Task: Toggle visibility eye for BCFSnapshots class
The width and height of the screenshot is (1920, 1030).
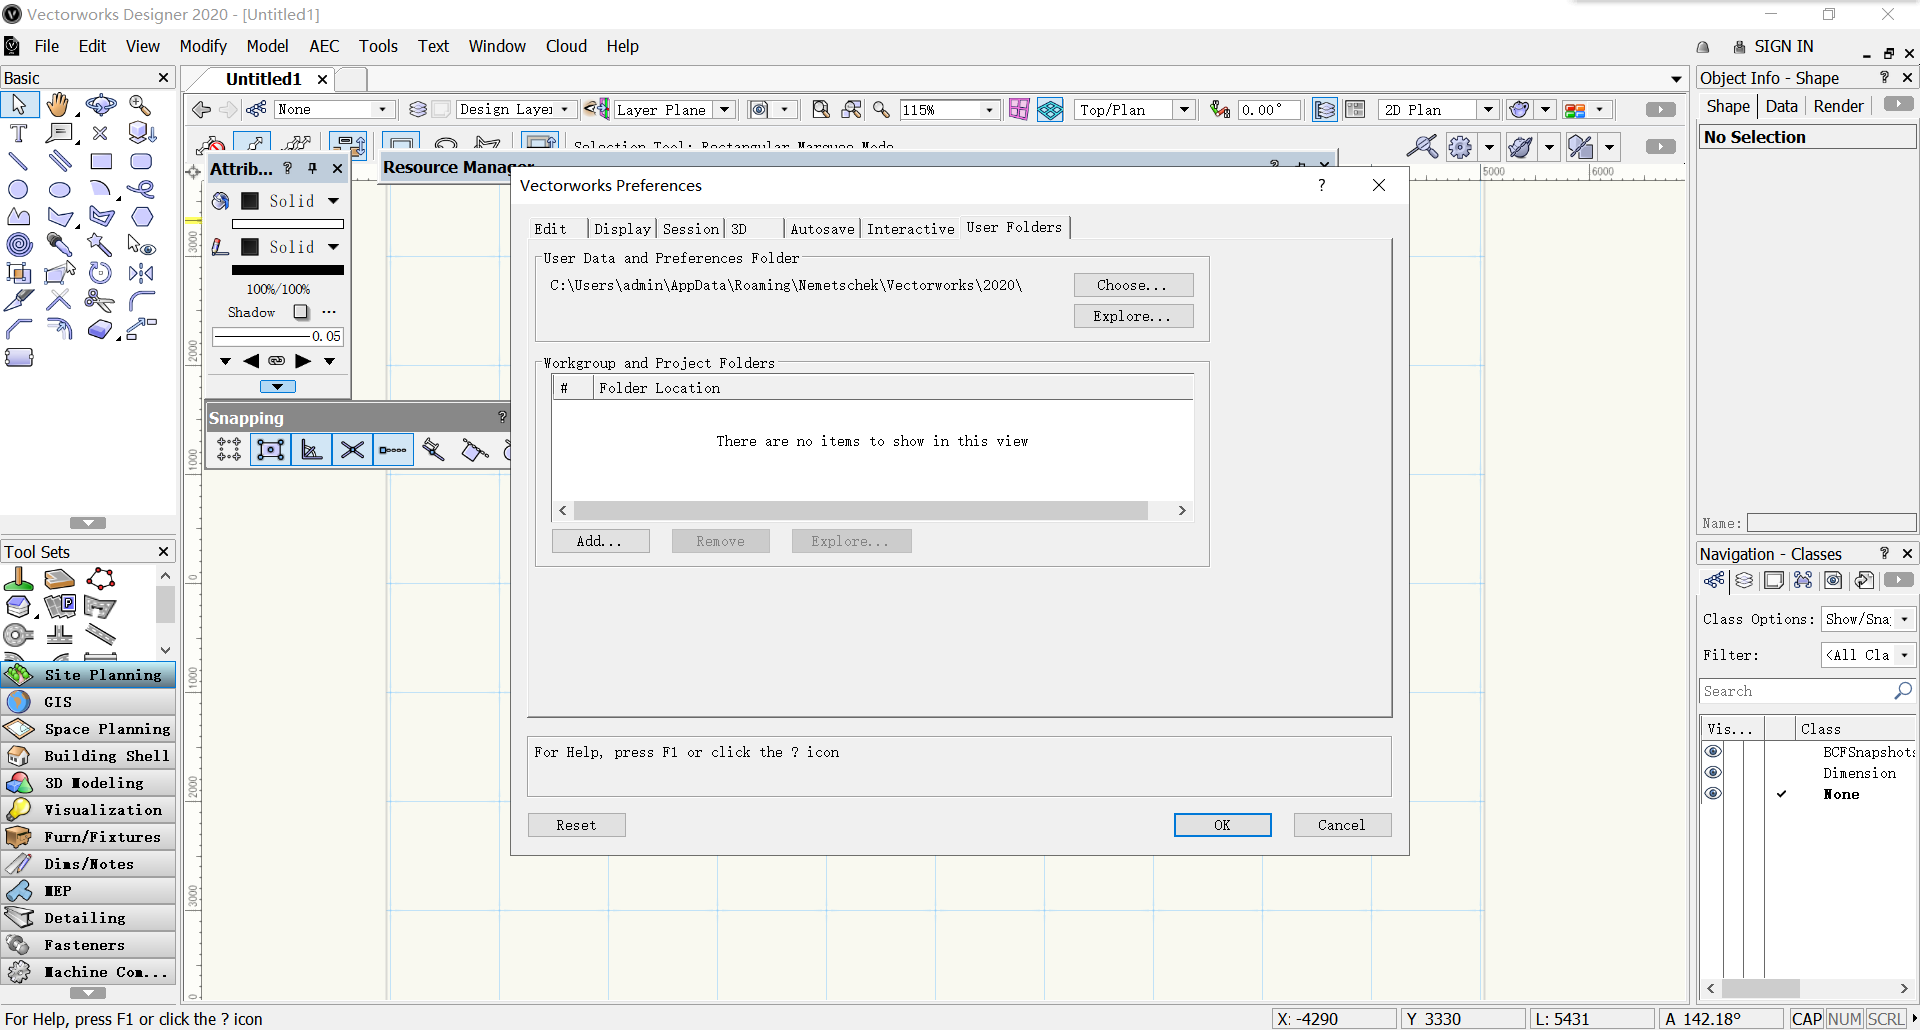Action: pyautogui.click(x=1713, y=752)
